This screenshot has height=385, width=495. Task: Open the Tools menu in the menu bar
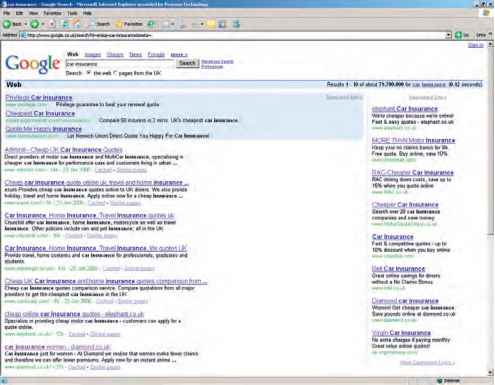pyautogui.click(x=72, y=13)
